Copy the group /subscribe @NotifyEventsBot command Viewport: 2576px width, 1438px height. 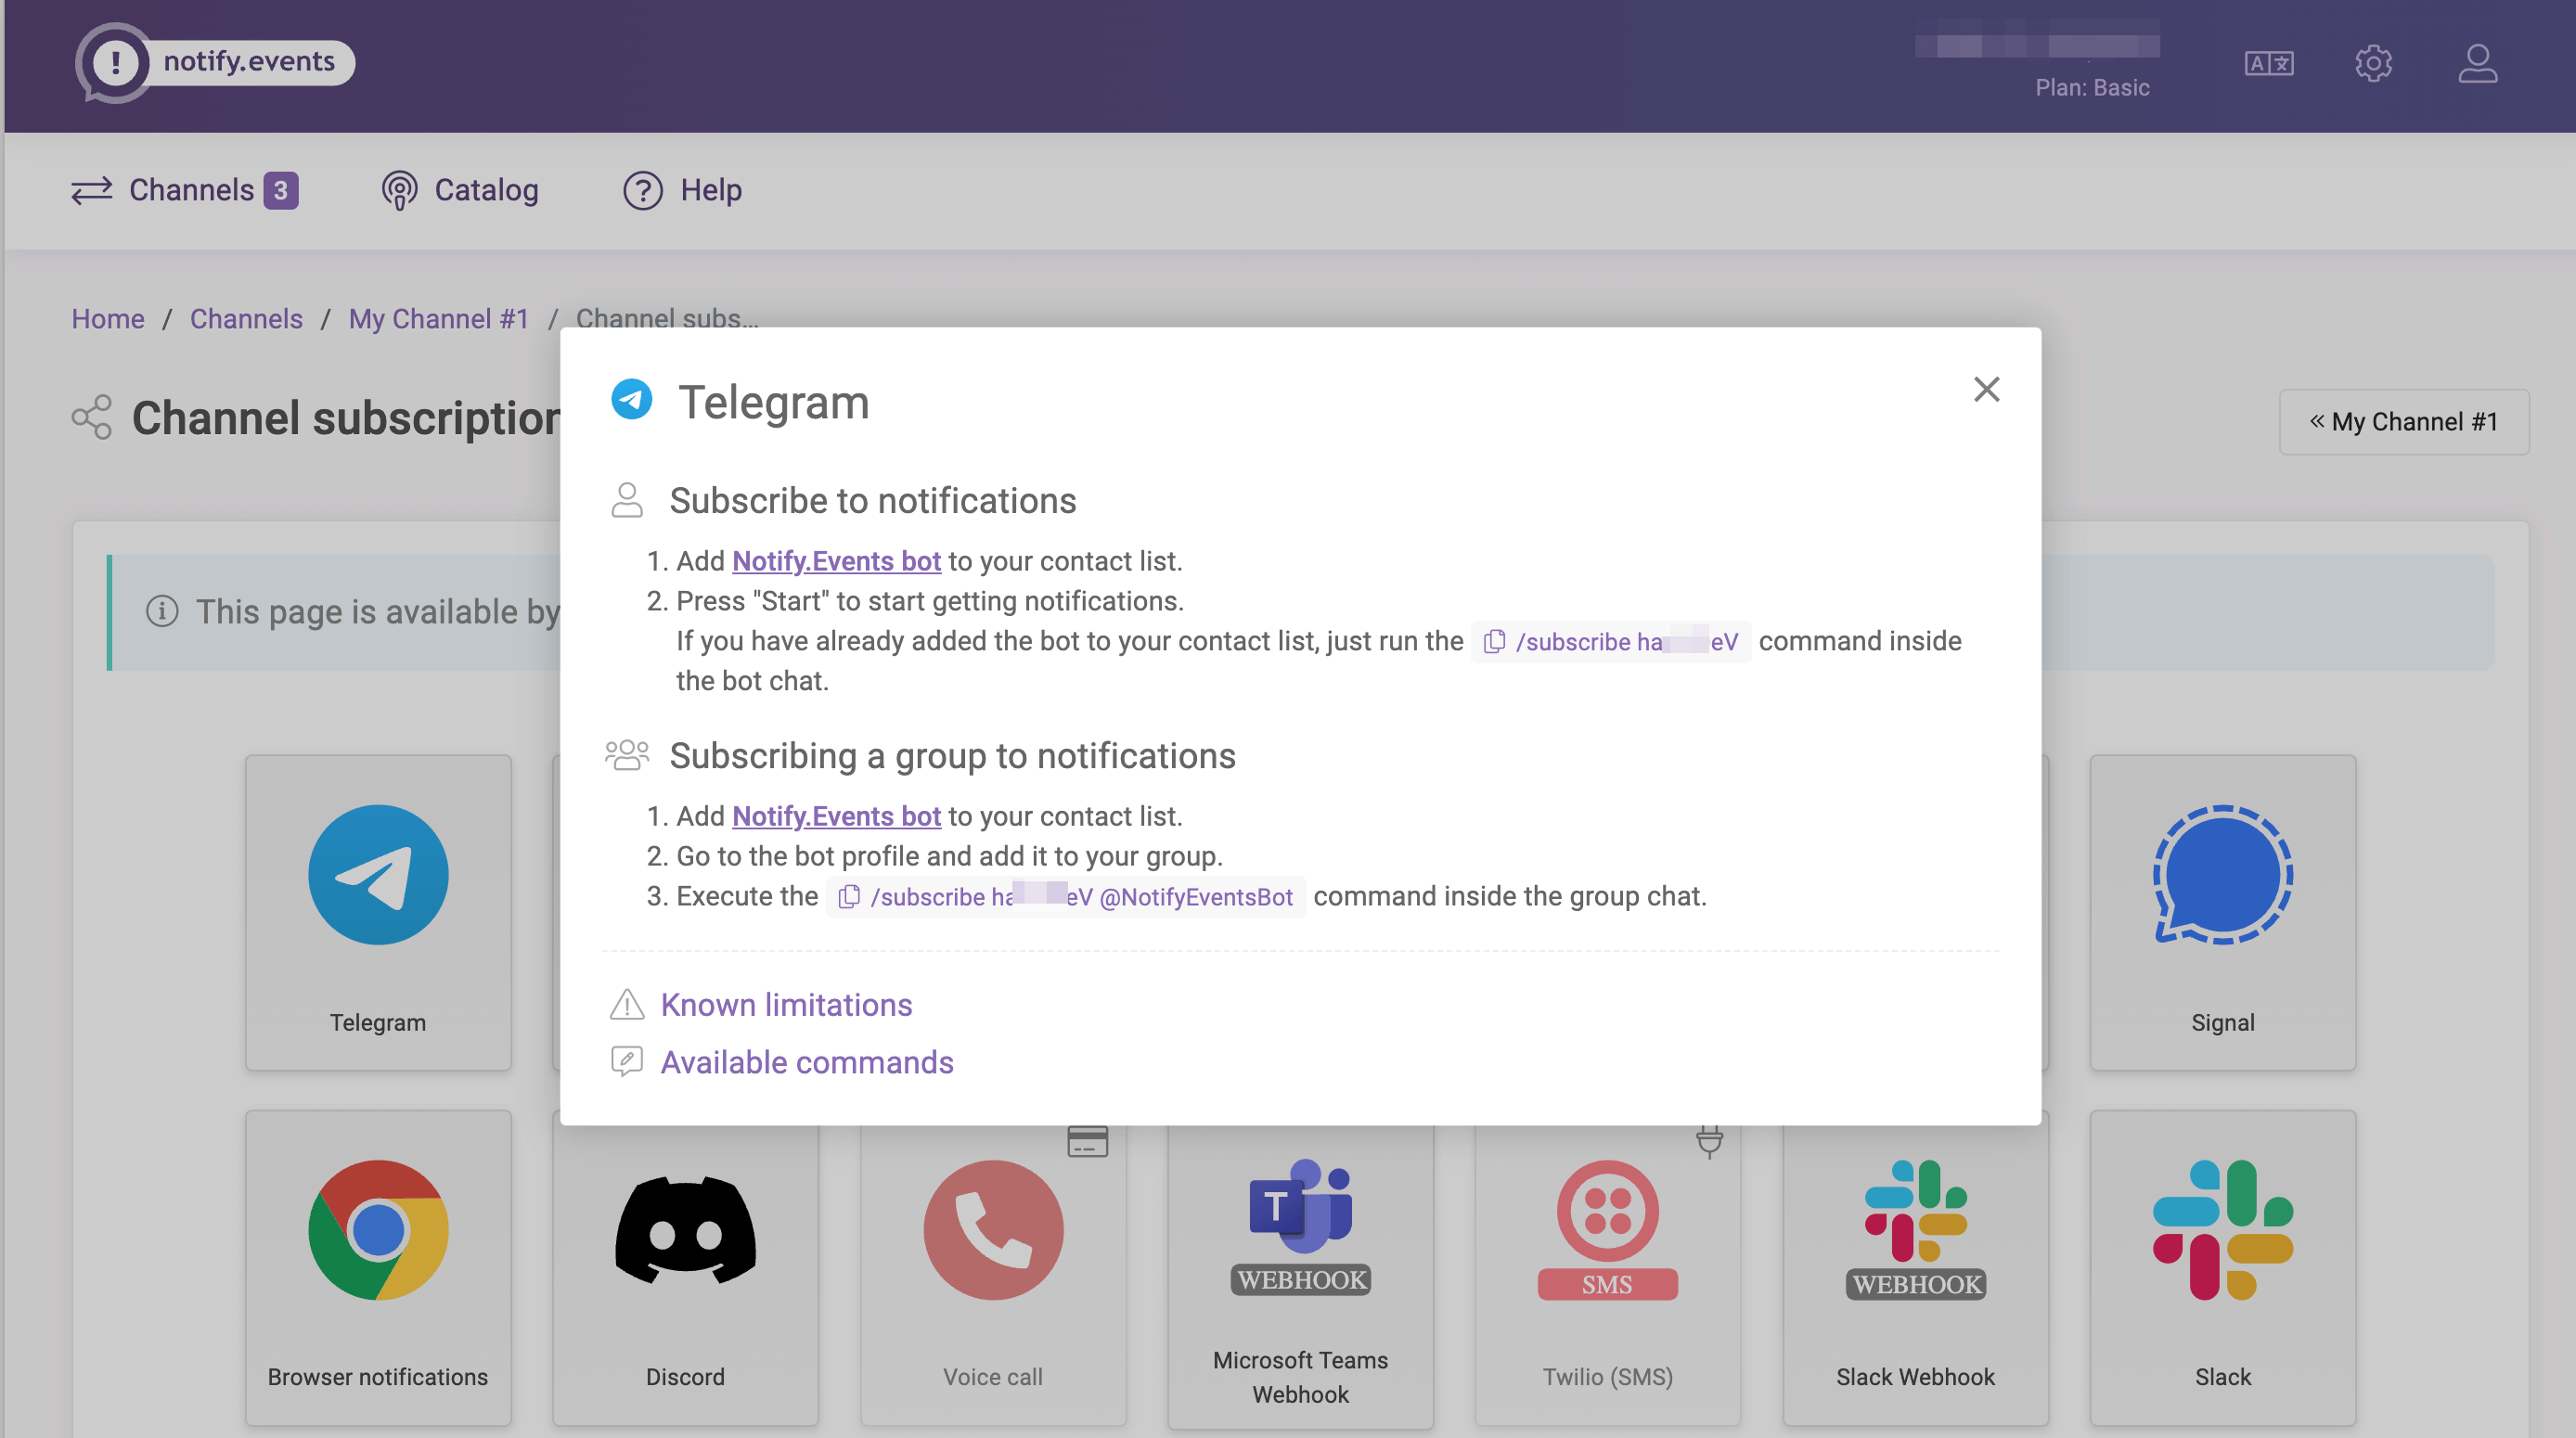tap(849, 897)
